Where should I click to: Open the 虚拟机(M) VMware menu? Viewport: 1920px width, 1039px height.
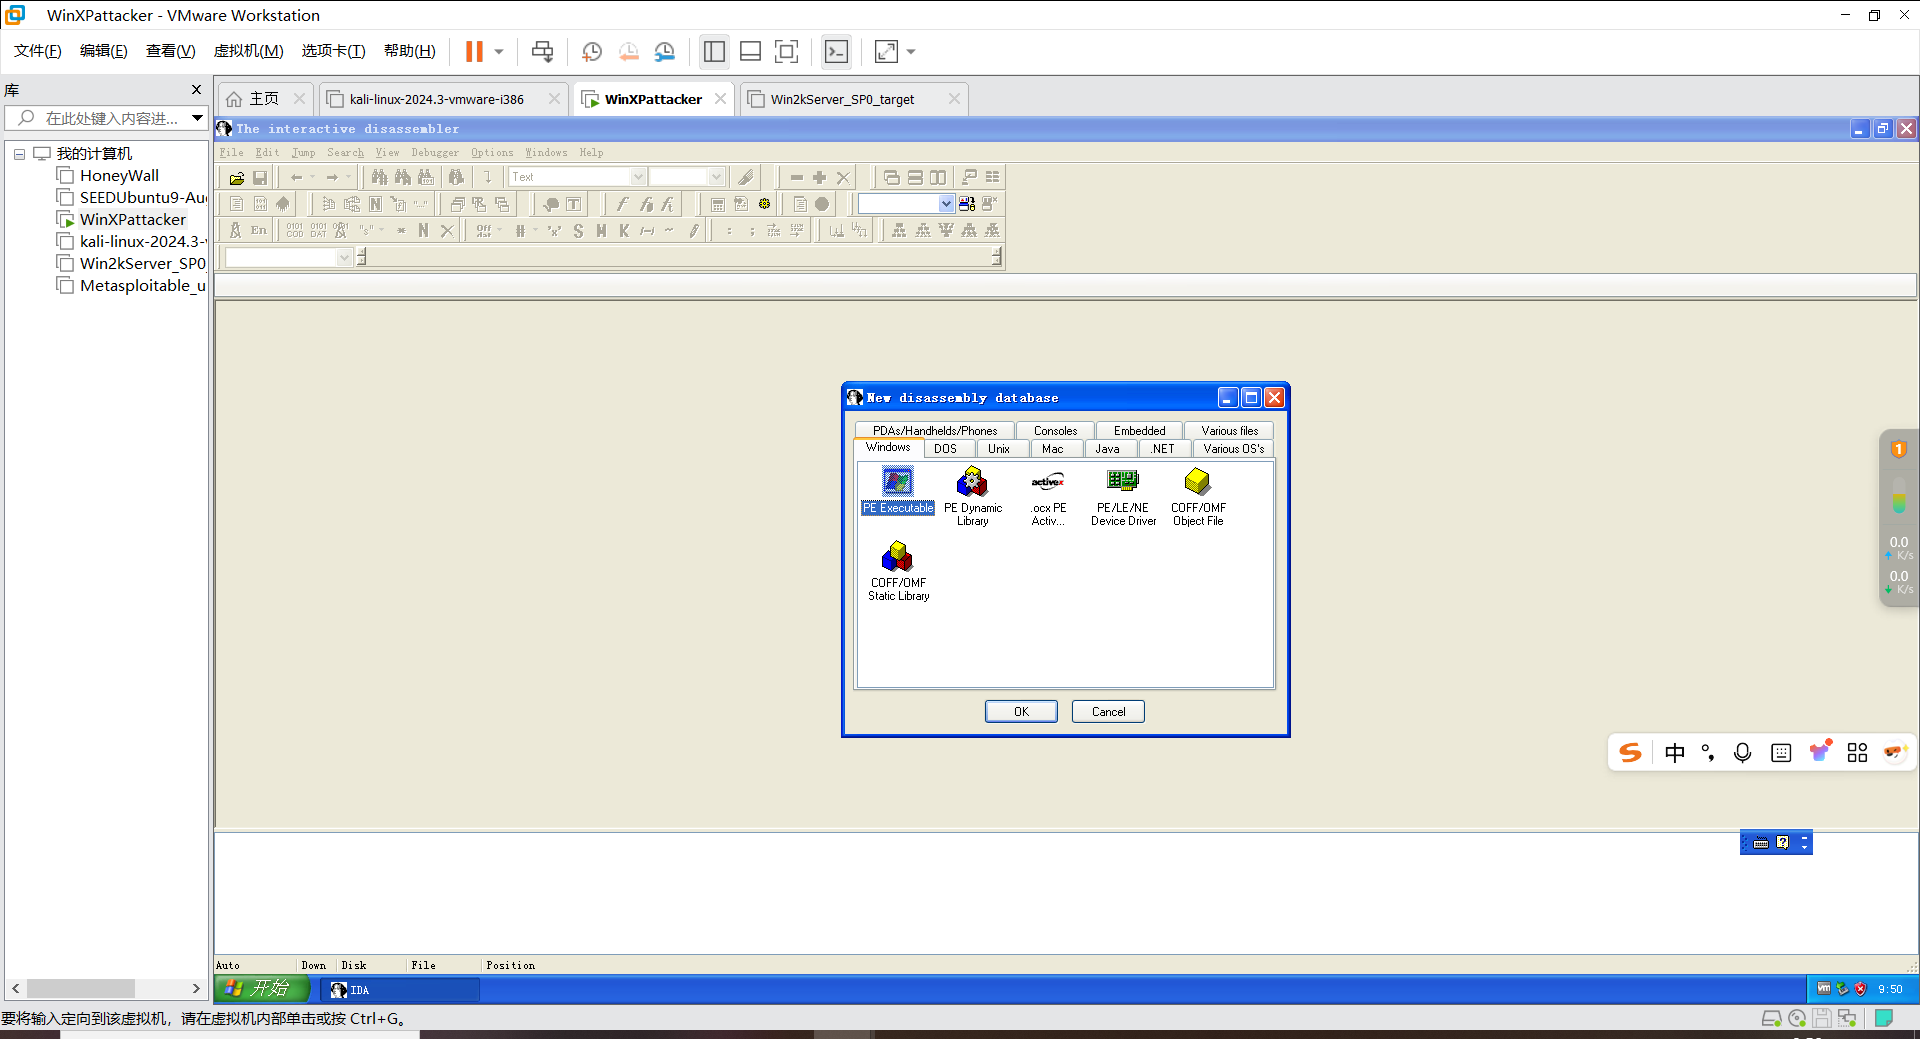[249, 51]
